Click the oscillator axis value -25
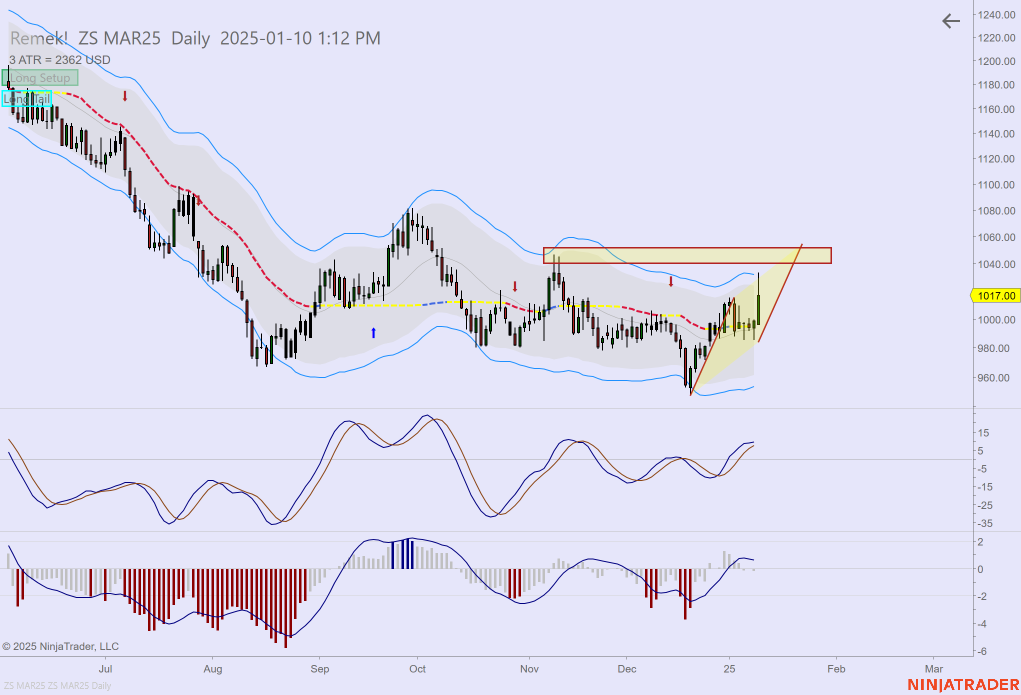1021x695 pixels. 984,505
